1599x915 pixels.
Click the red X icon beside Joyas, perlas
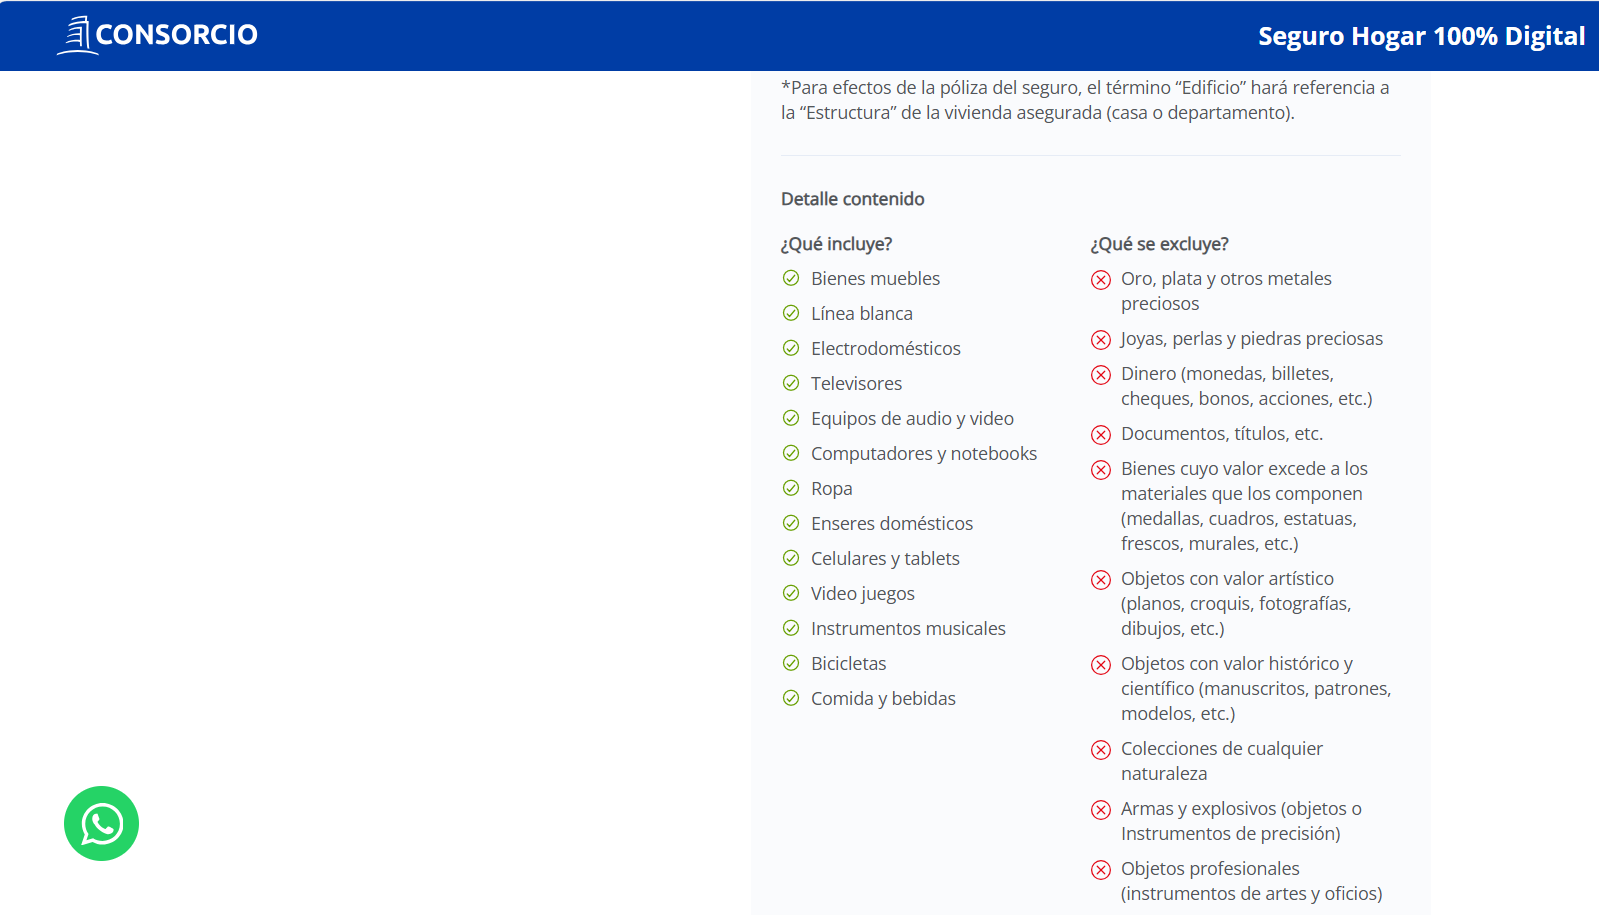[x=1101, y=340]
